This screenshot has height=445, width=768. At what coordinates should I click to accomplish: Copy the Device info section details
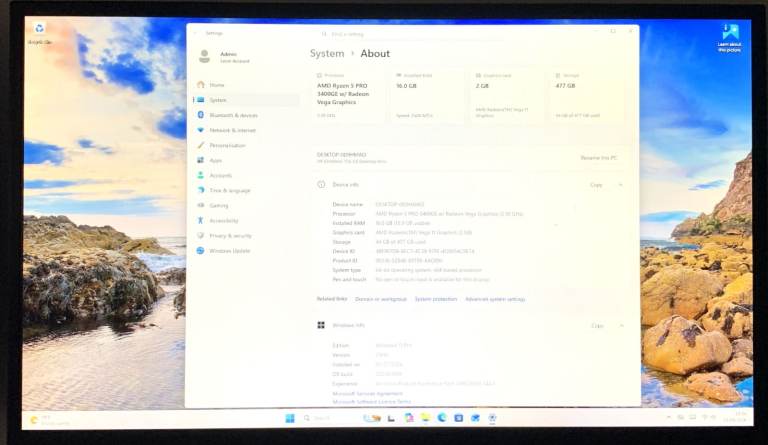[596, 185]
